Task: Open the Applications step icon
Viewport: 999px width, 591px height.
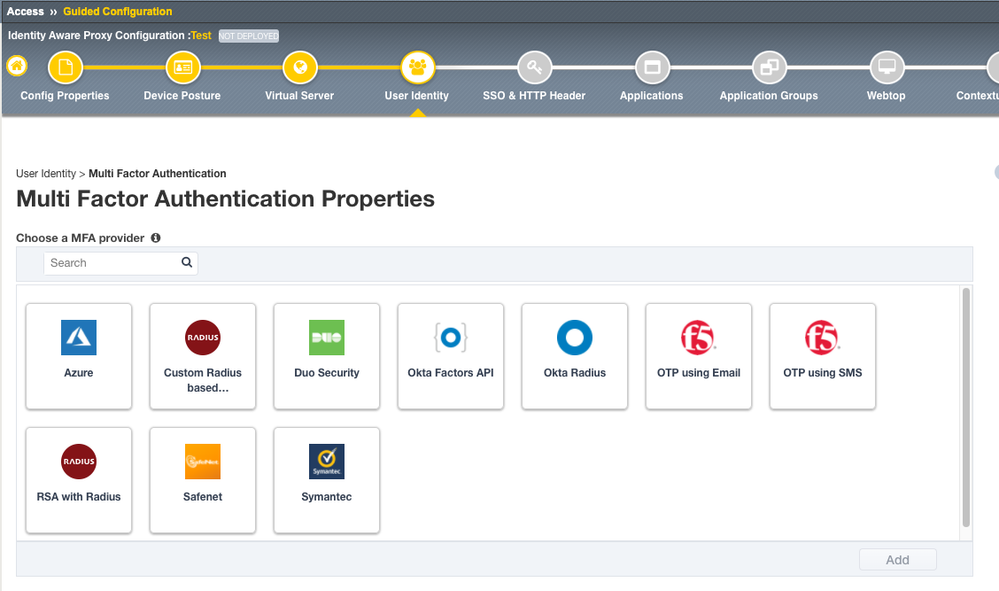Action: (x=652, y=68)
